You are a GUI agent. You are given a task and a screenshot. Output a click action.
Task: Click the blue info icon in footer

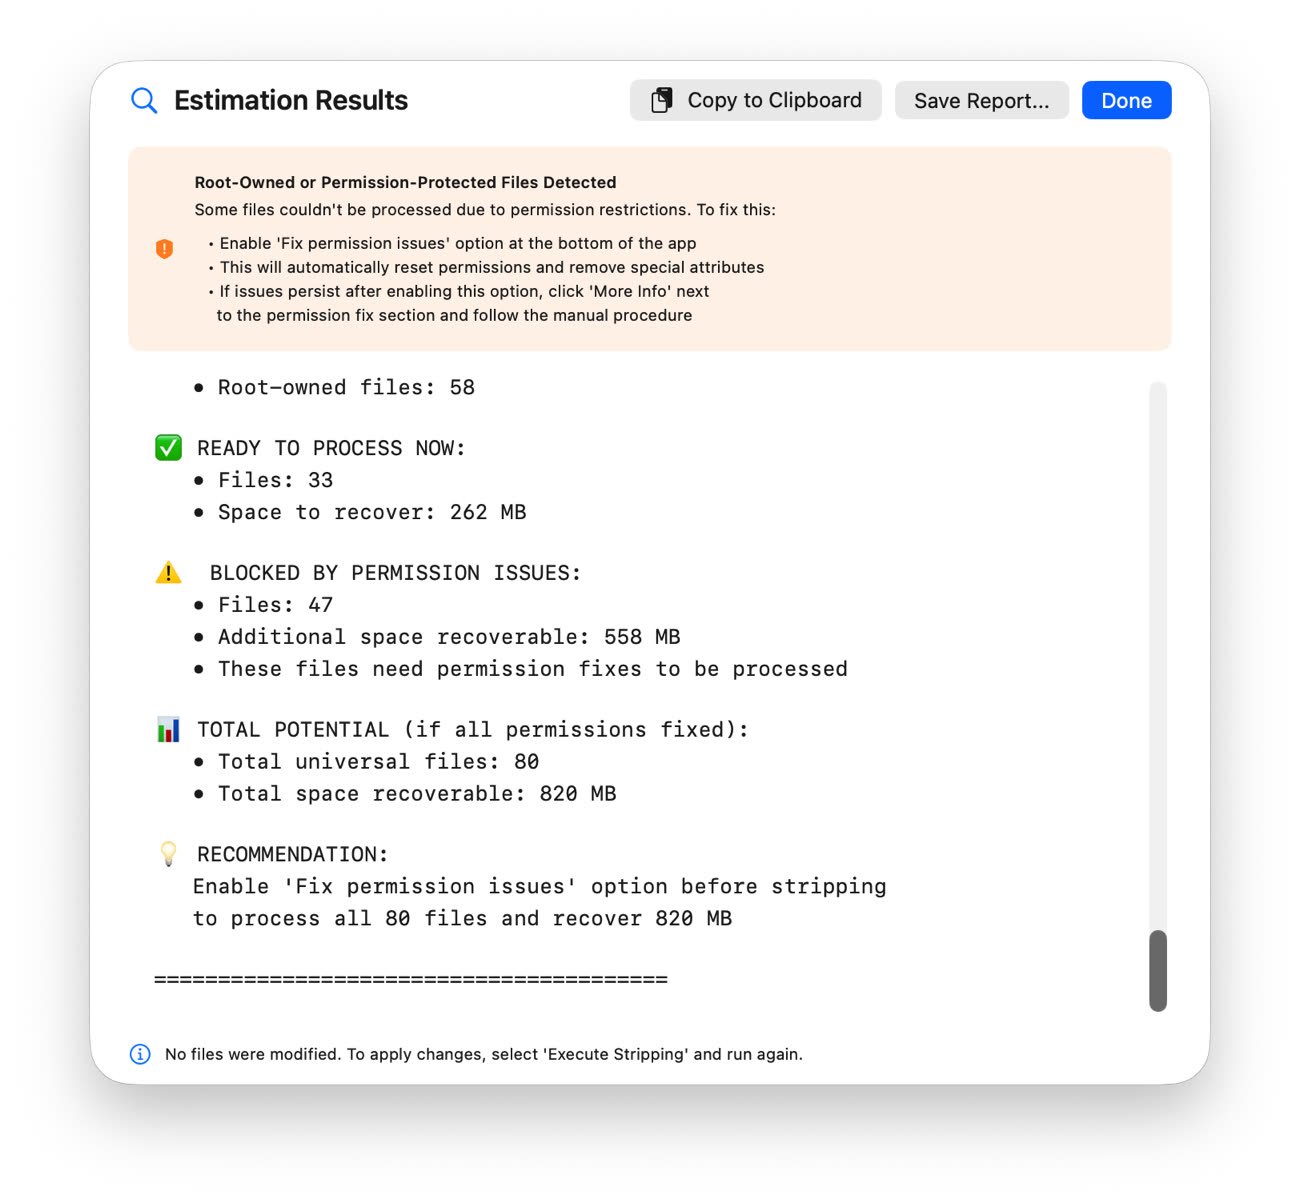[141, 1054]
